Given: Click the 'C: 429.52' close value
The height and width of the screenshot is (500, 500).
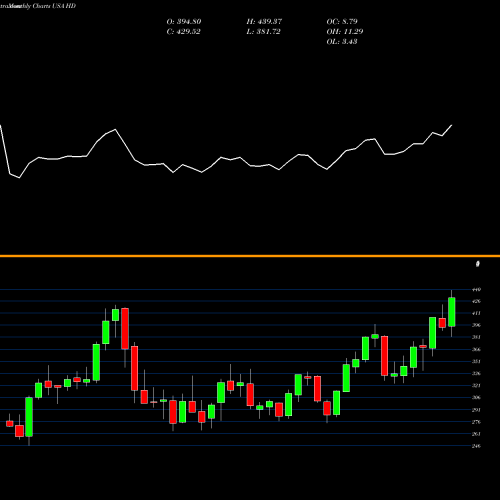Looking at the screenshot, I should pos(183,32).
